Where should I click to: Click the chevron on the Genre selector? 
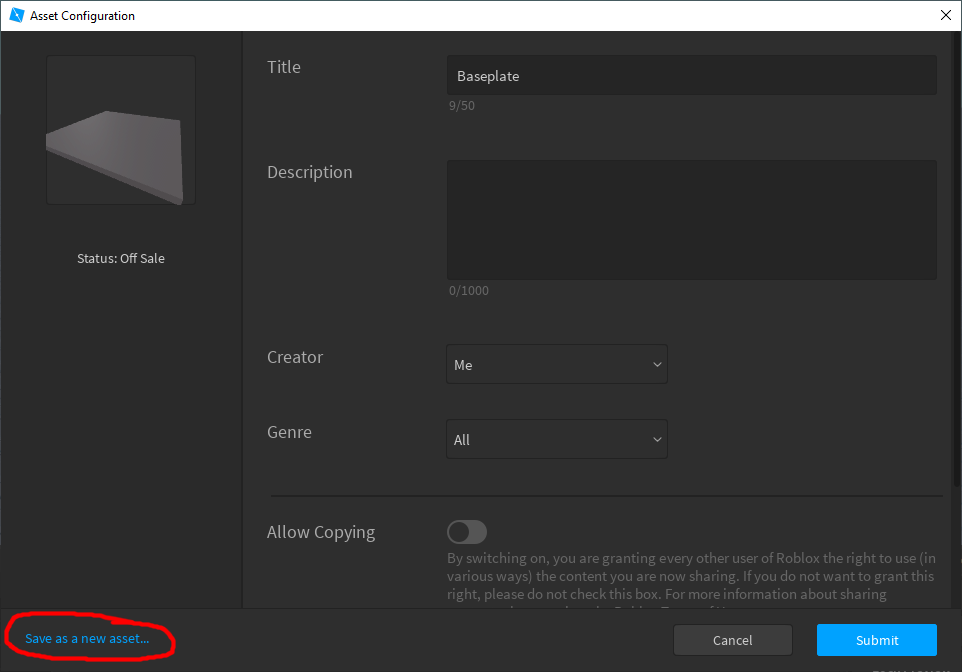click(657, 439)
